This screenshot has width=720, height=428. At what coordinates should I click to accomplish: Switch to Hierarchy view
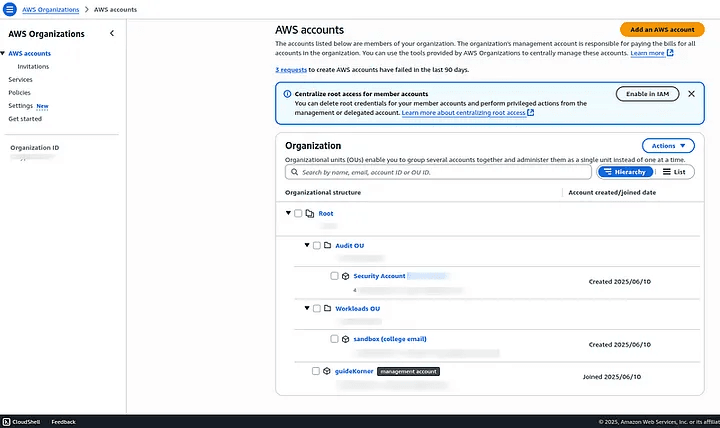[x=625, y=172]
